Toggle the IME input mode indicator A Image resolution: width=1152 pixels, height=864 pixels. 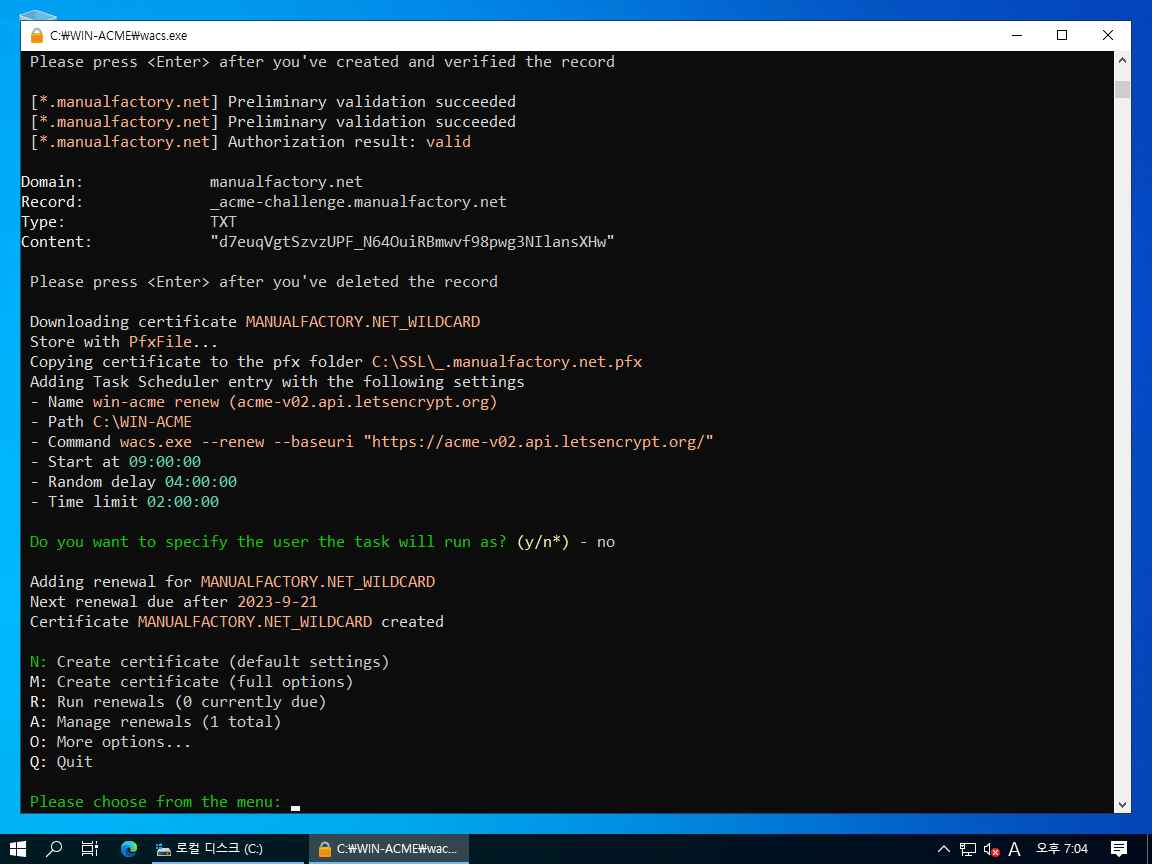click(1015, 849)
